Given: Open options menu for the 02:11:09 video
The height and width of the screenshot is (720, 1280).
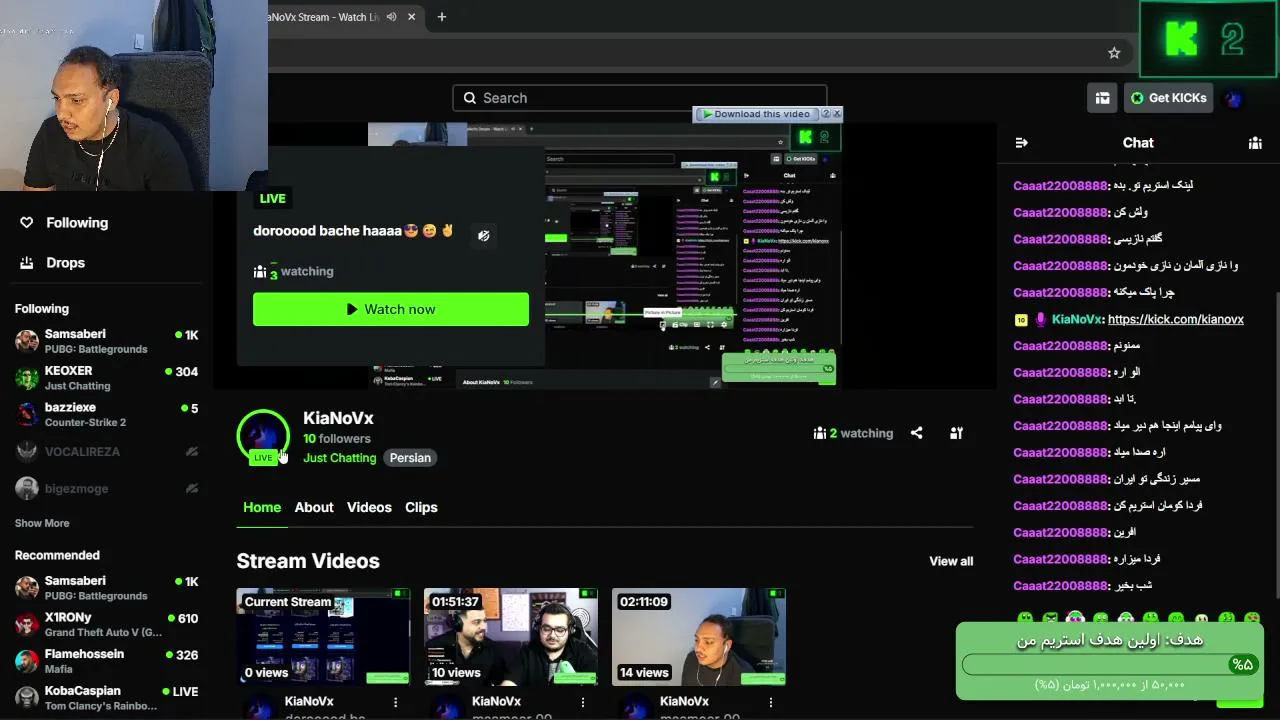Looking at the screenshot, I should click(x=771, y=702).
